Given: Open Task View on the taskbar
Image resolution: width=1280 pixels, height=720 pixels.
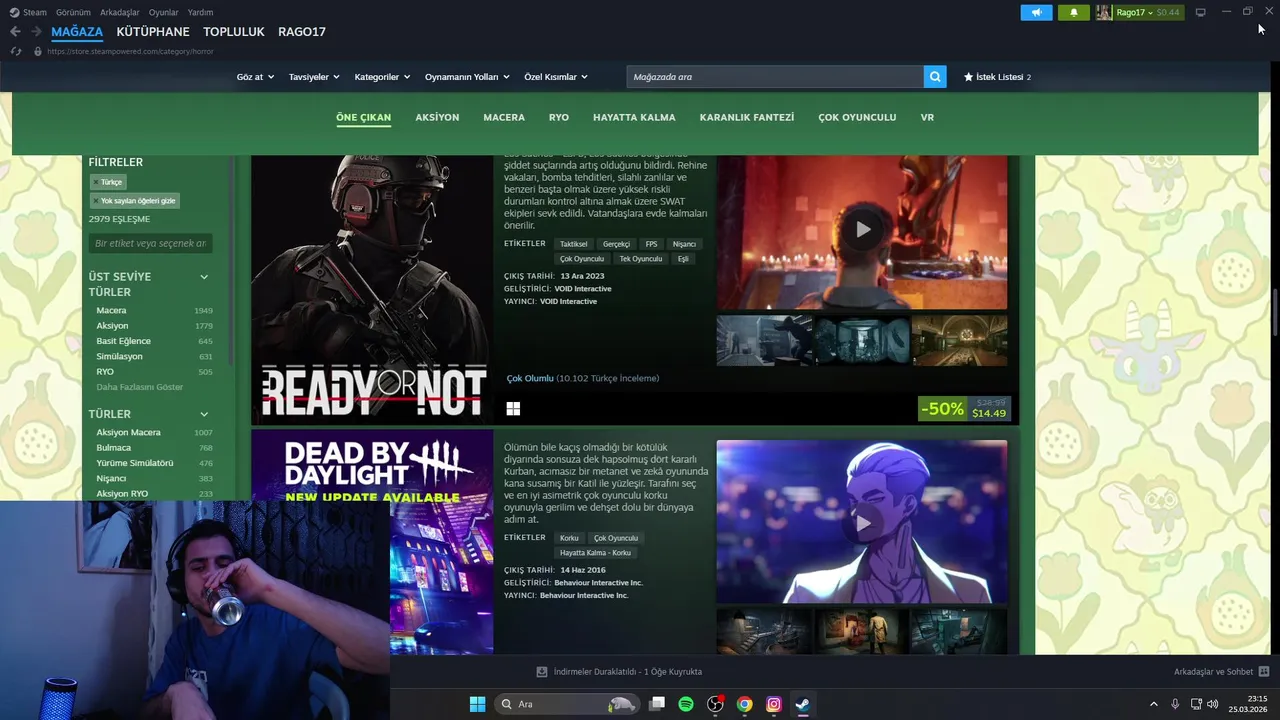Looking at the screenshot, I should (x=657, y=704).
